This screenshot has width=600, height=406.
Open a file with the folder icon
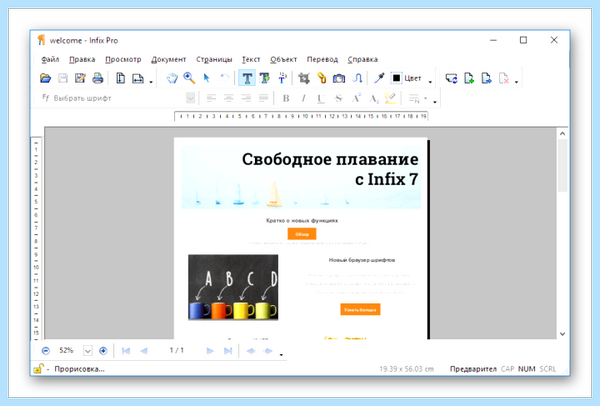click(45, 78)
